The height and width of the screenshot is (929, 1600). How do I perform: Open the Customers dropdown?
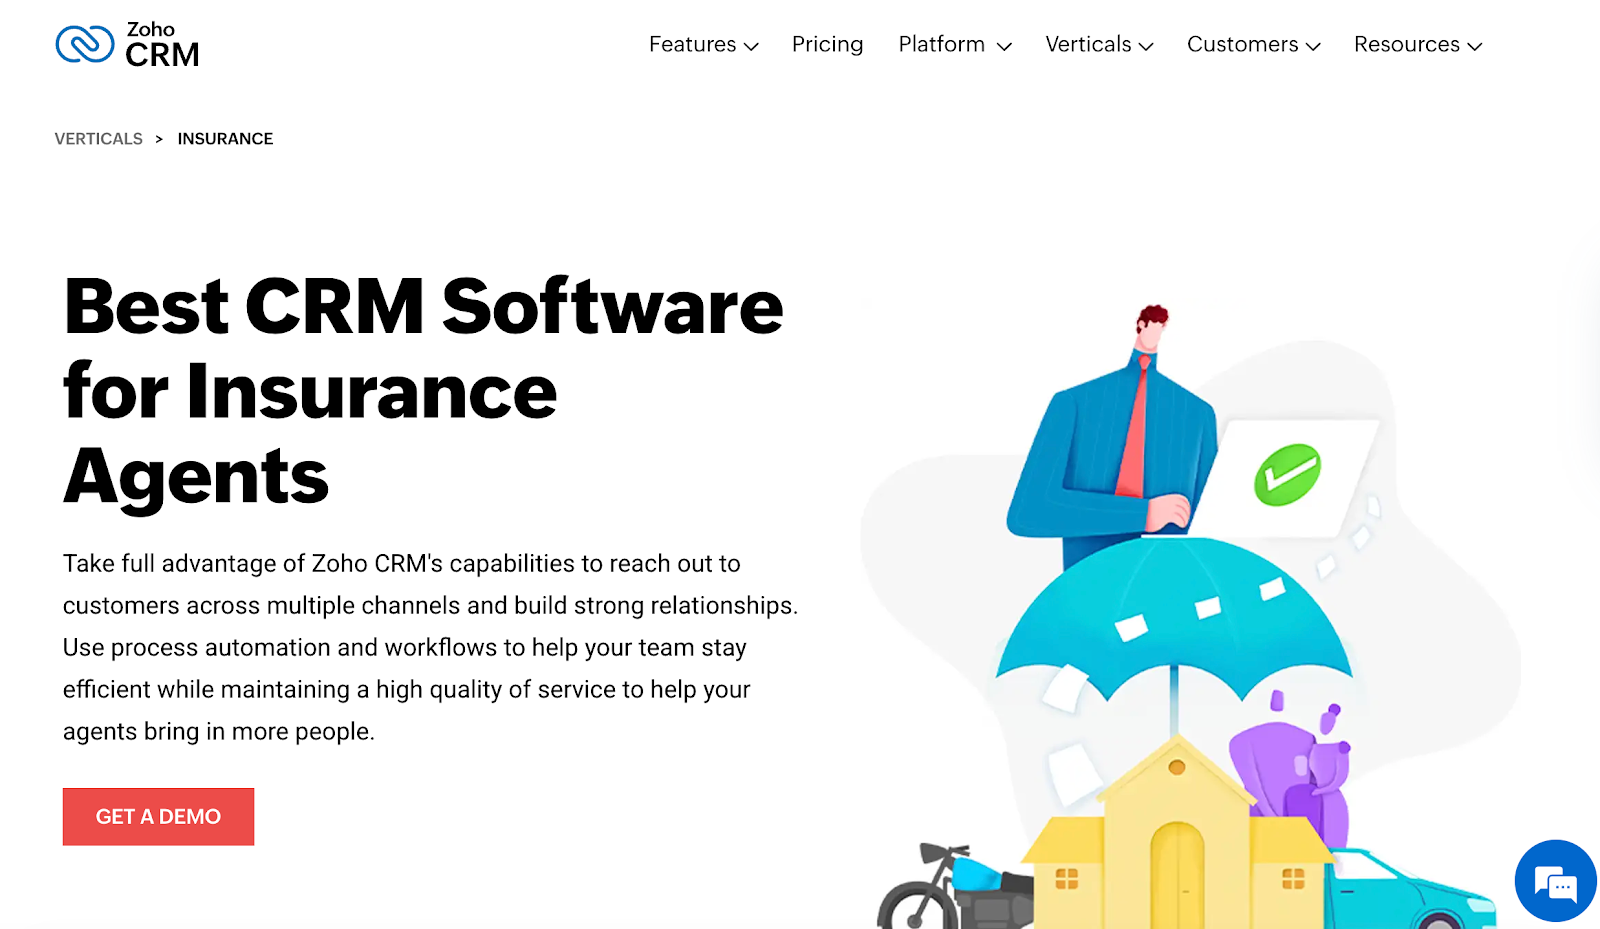[x=1252, y=44]
